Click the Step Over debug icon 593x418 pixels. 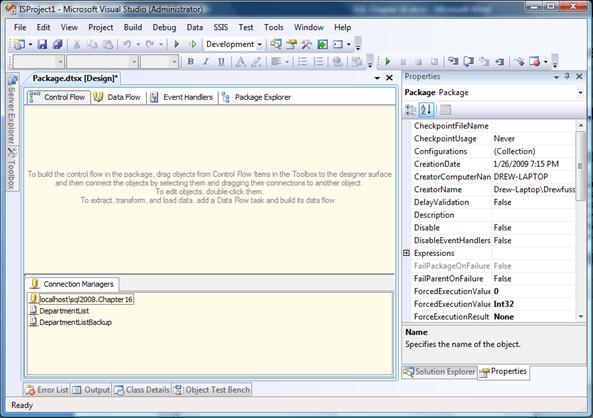468,61
